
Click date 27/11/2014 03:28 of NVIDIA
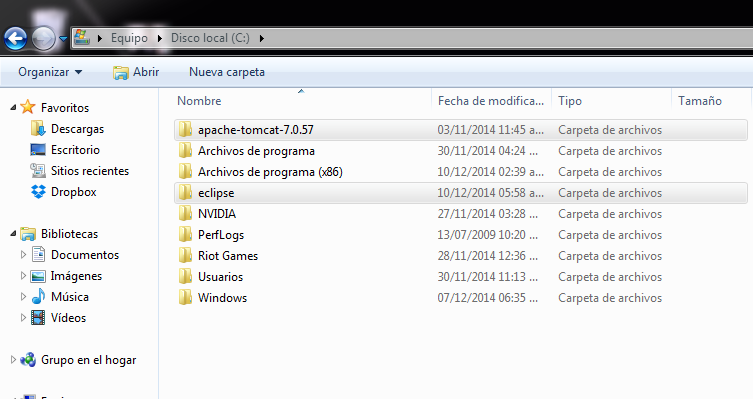(x=487, y=214)
